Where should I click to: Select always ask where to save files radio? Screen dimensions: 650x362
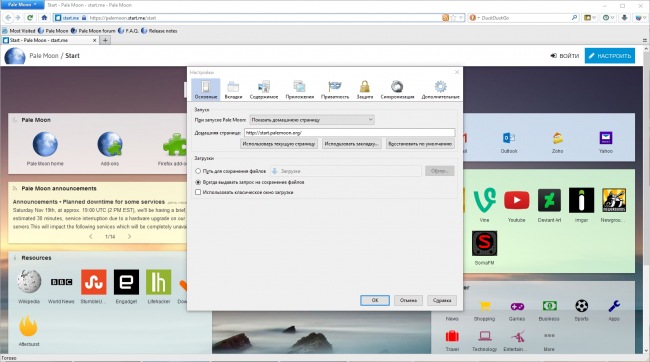pyautogui.click(x=198, y=182)
